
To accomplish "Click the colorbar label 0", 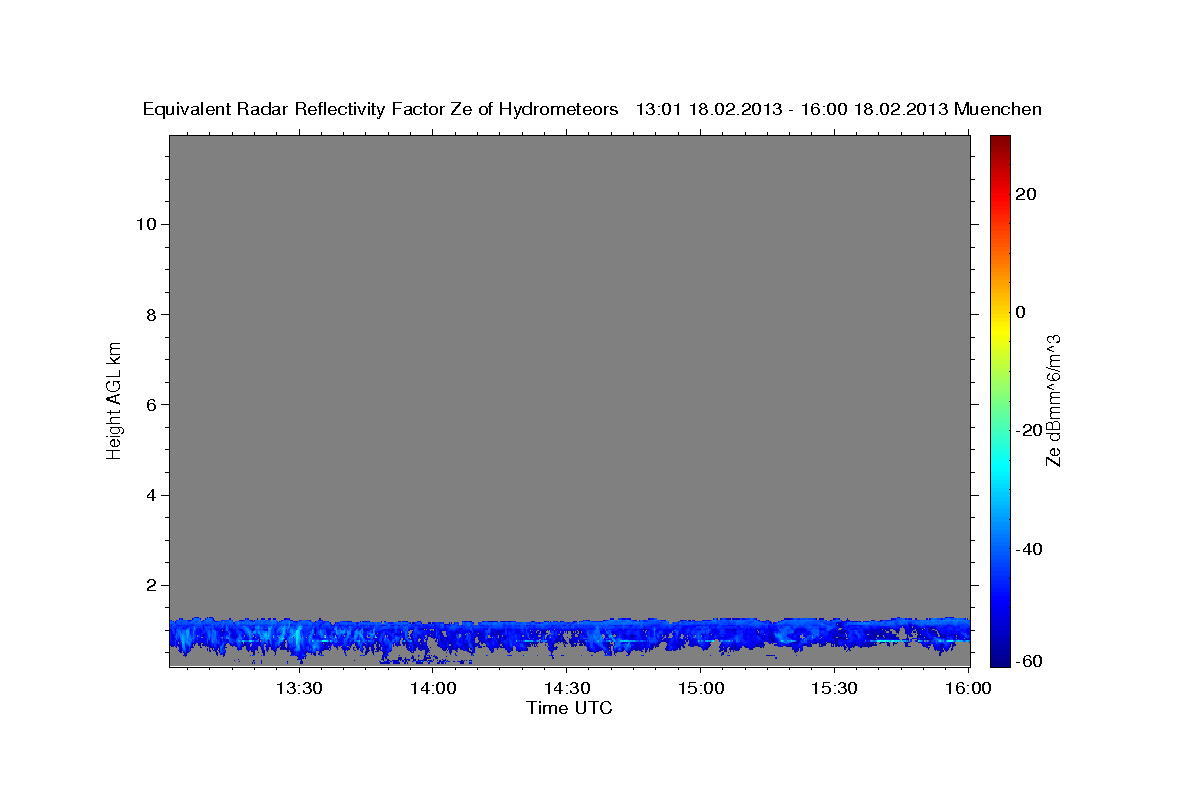I will click(x=1021, y=312).
